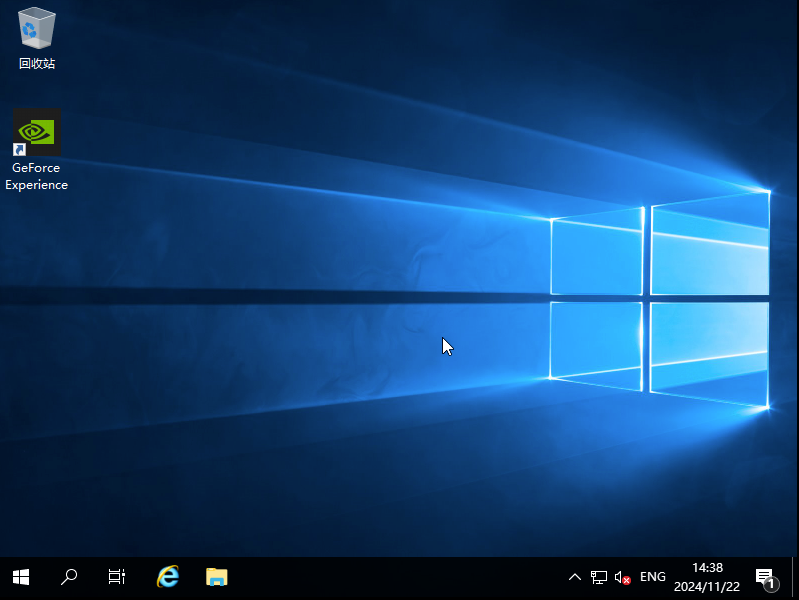Open the taskbar search magnifier
The width and height of the screenshot is (799, 600).
pyautogui.click(x=69, y=577)
